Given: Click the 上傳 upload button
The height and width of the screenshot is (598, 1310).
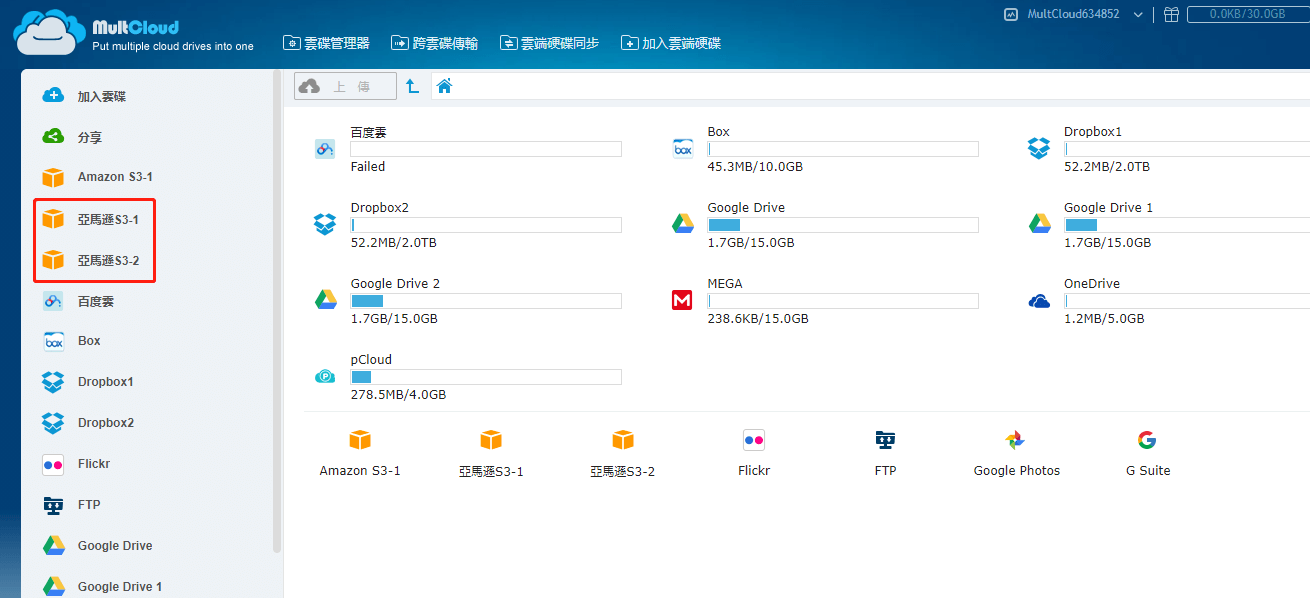Looking at the screenshot, I should click(x=345, y=87).
